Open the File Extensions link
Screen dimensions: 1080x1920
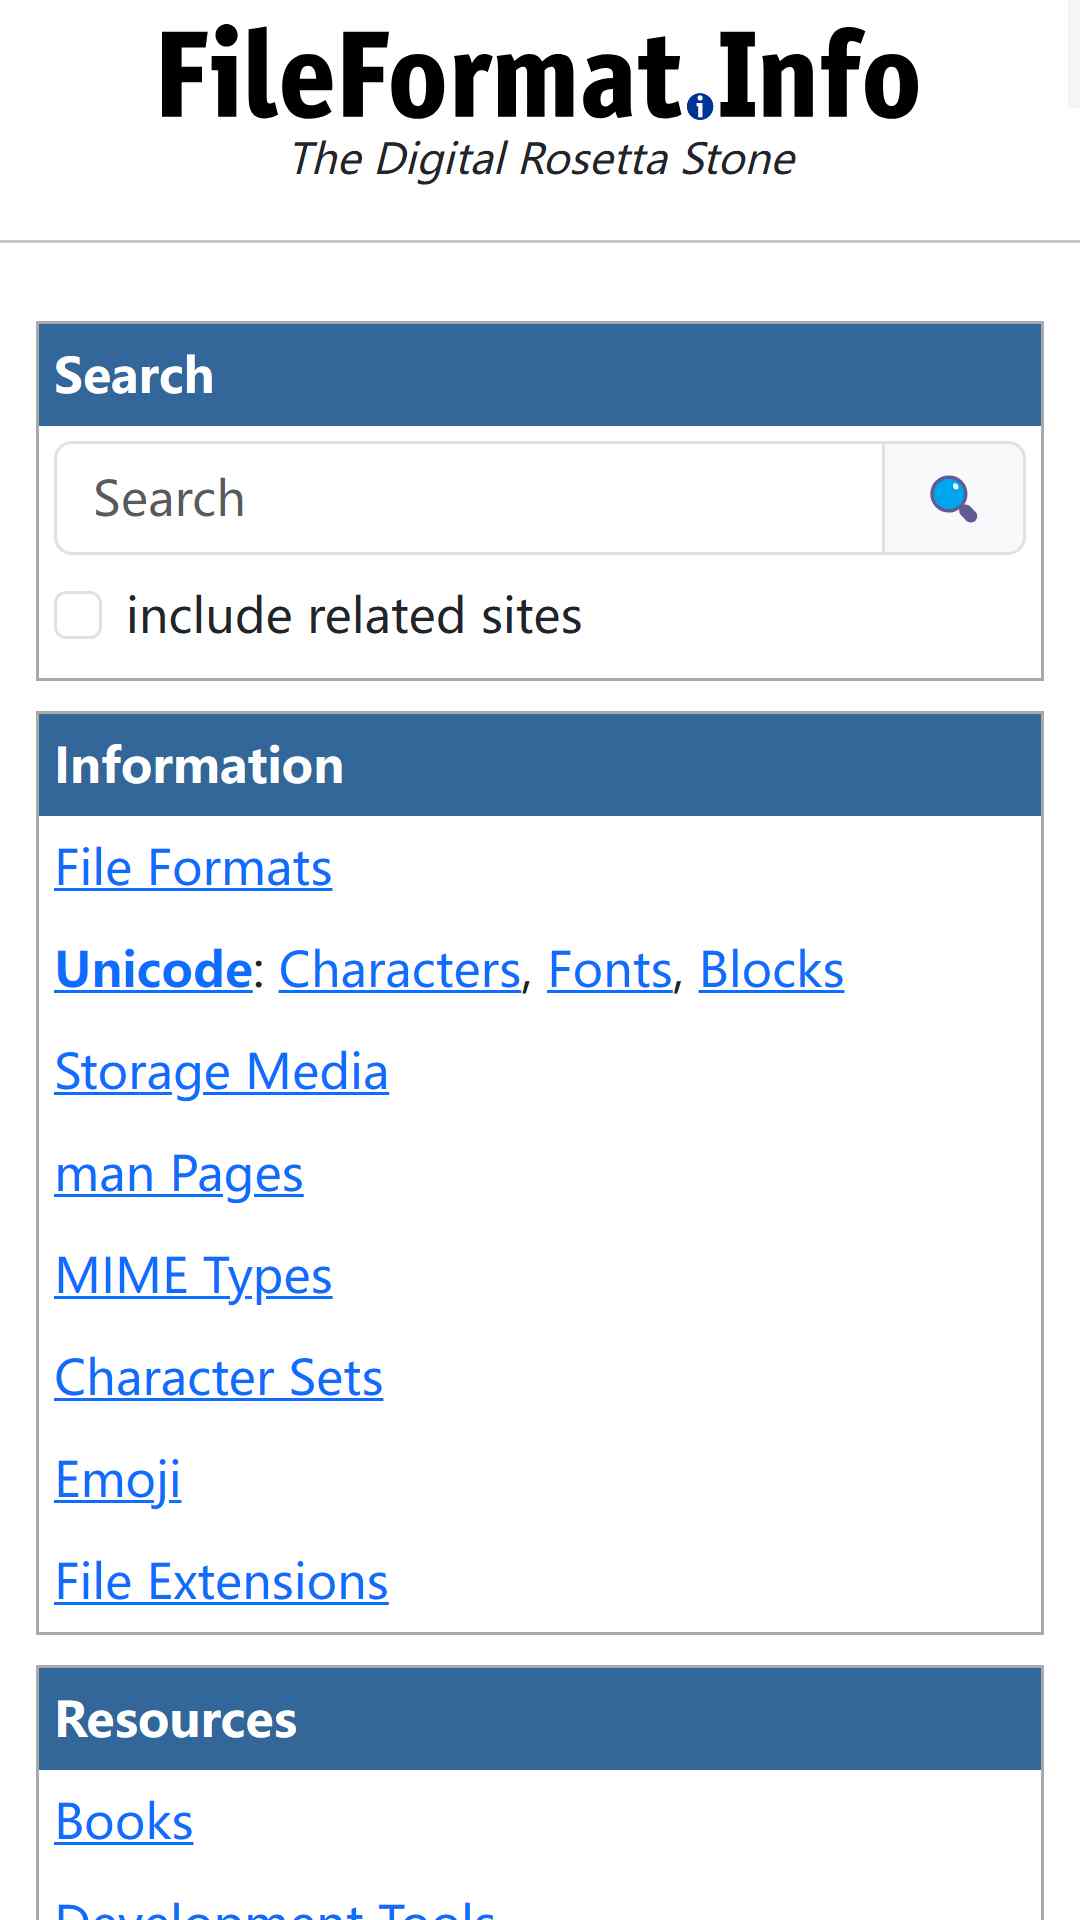point(221,1581)
